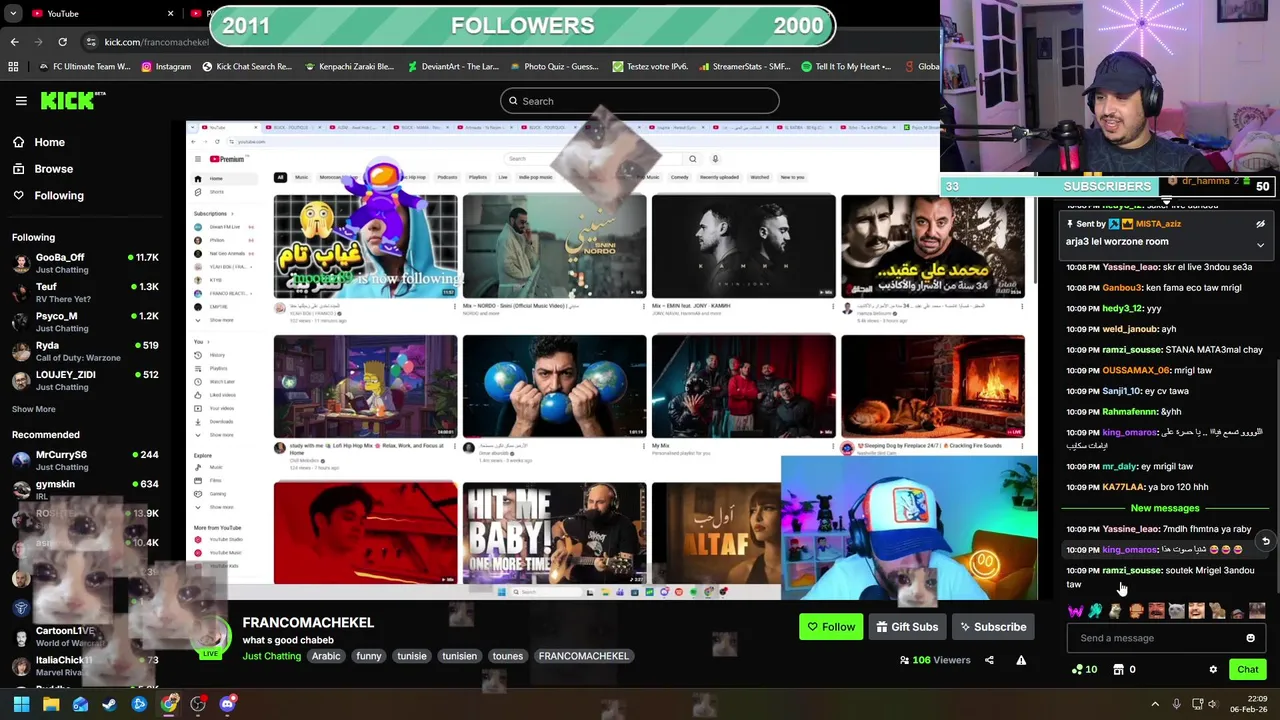Image resolution: width=1280 pixels, height=720 pixels.
Task: Click the Subscribe button
Action: [994, 627]
